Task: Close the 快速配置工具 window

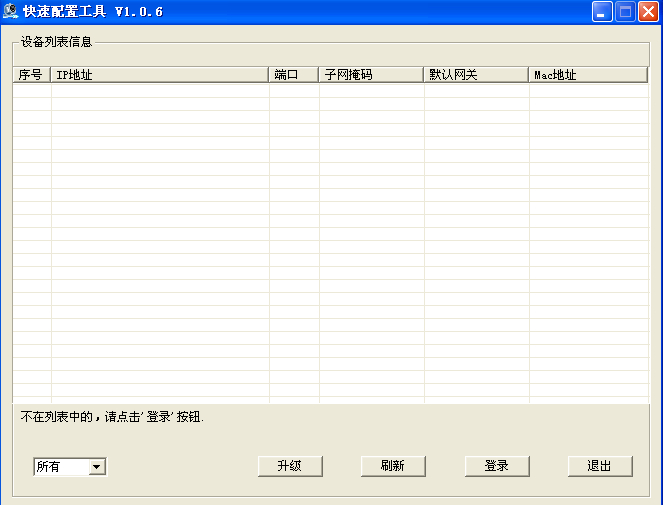Action: 648,11
